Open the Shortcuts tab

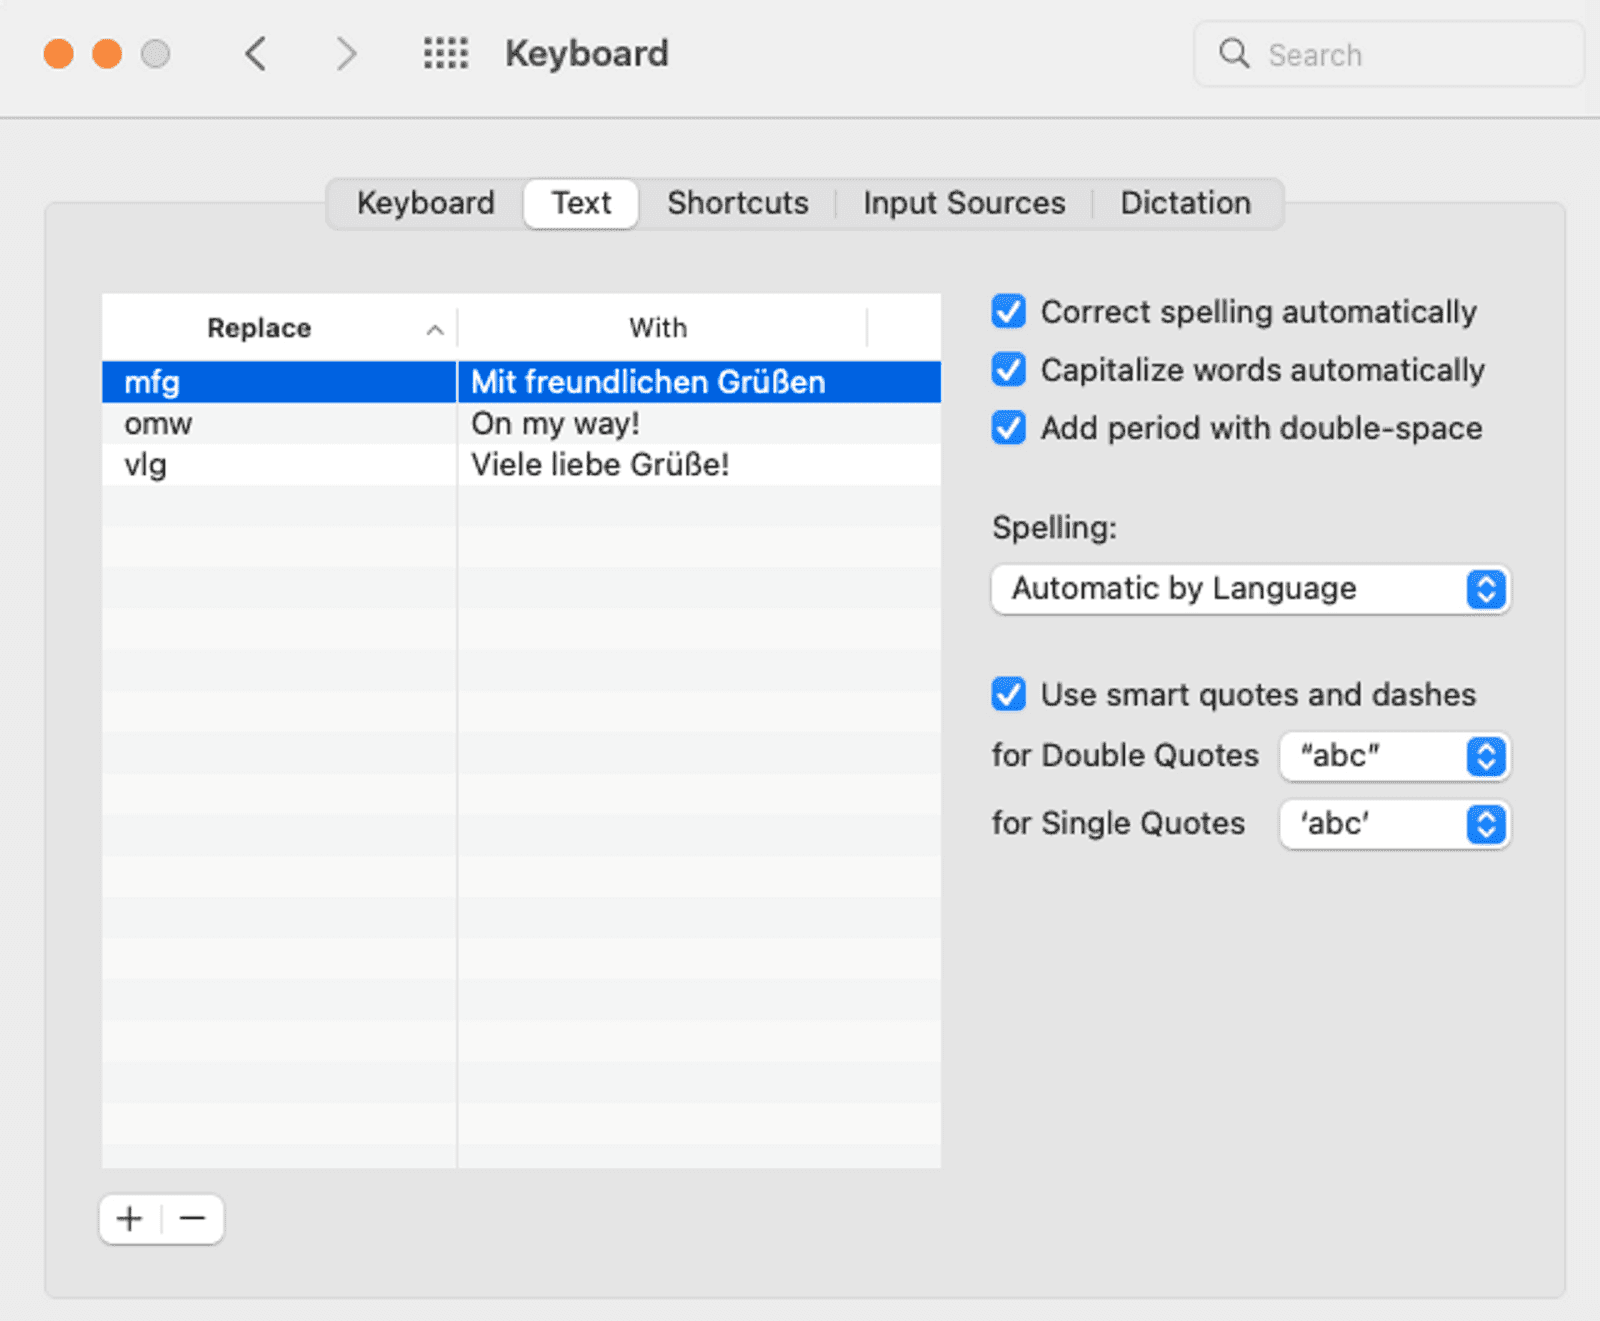(738, 203)
